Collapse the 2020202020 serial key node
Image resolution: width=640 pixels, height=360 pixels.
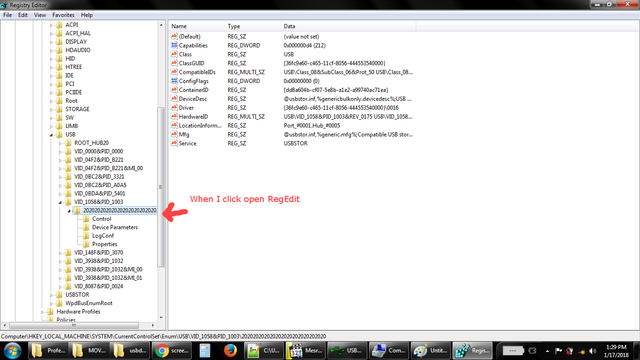point(69,211)
